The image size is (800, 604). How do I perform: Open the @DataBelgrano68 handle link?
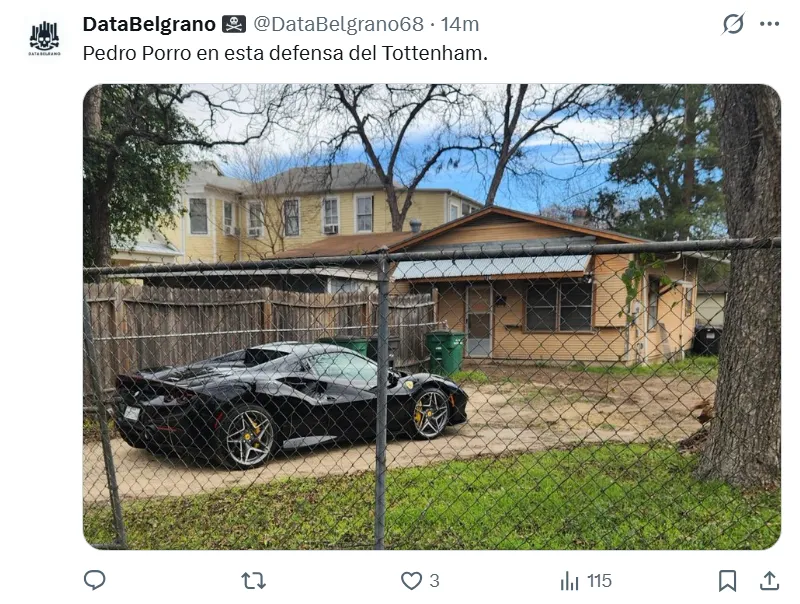pyautogui.click(x=339, y=24)
